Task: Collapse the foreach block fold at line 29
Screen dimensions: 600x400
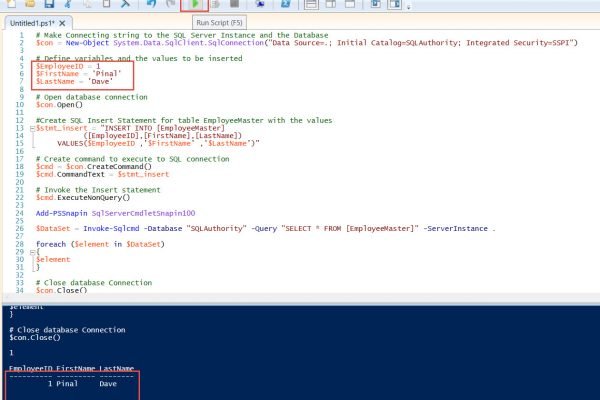Action: (x=33, y=252)
